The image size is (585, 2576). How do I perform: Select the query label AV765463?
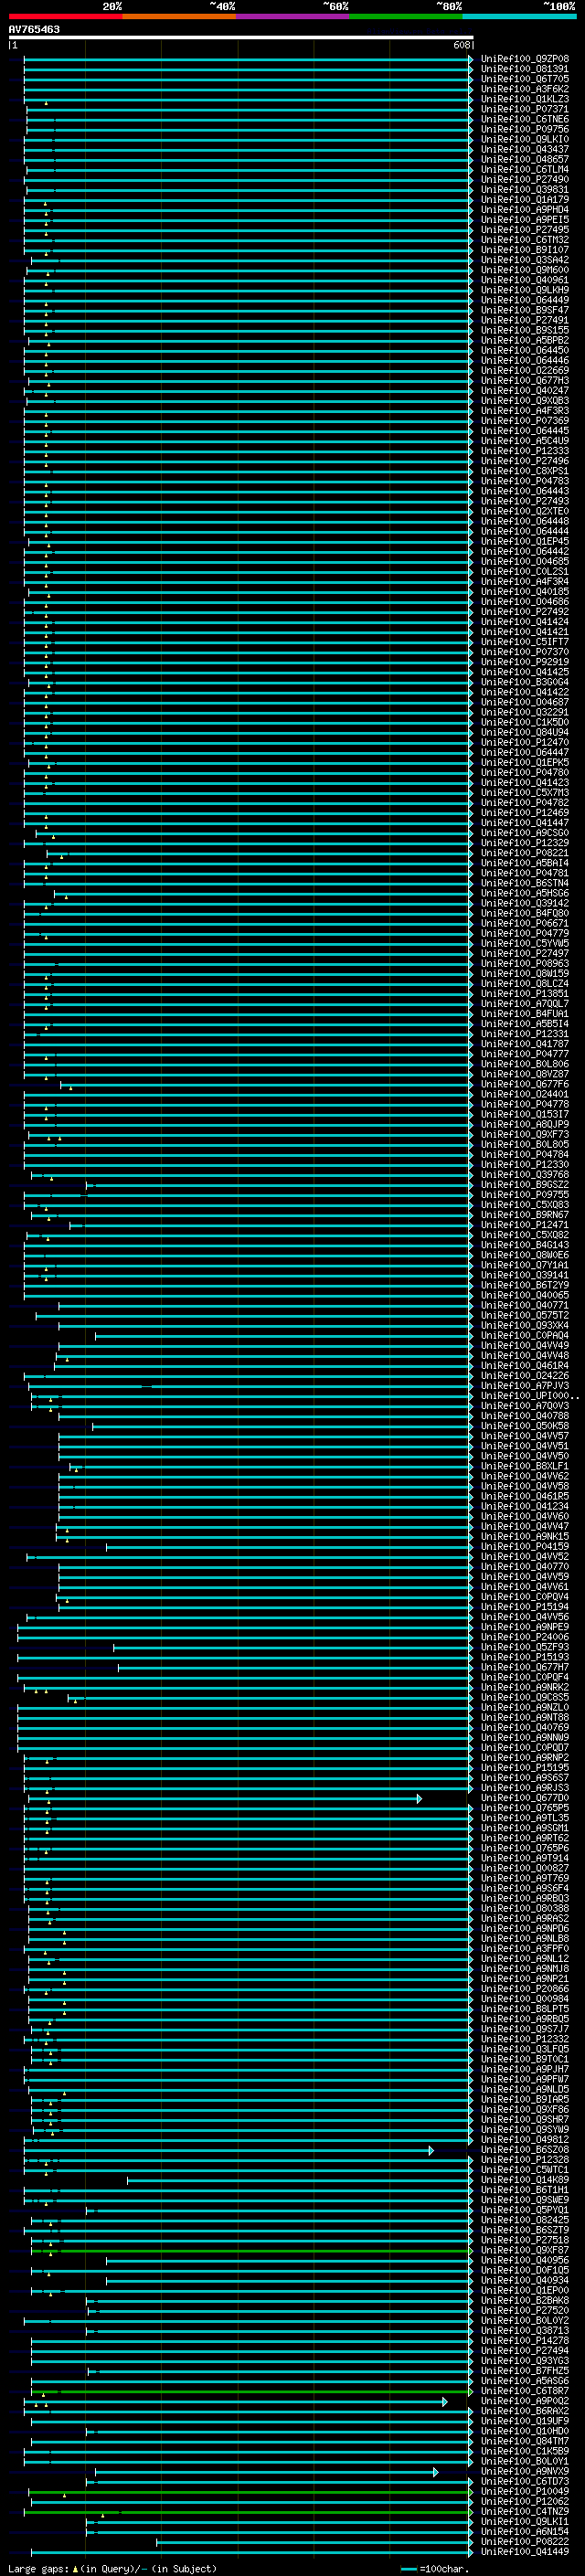34,29
